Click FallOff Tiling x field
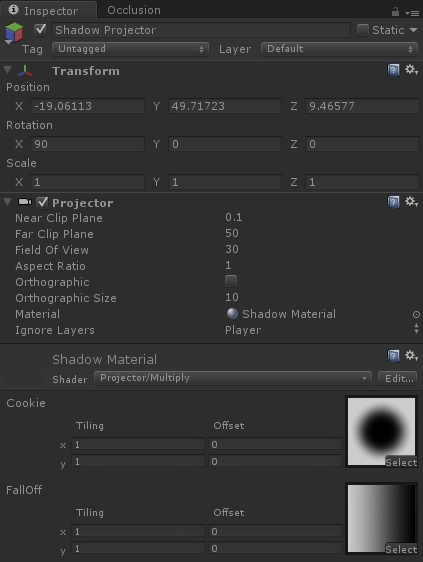This screenshot has height=562, width=423. pyautogui.click(x=138, y=531)
